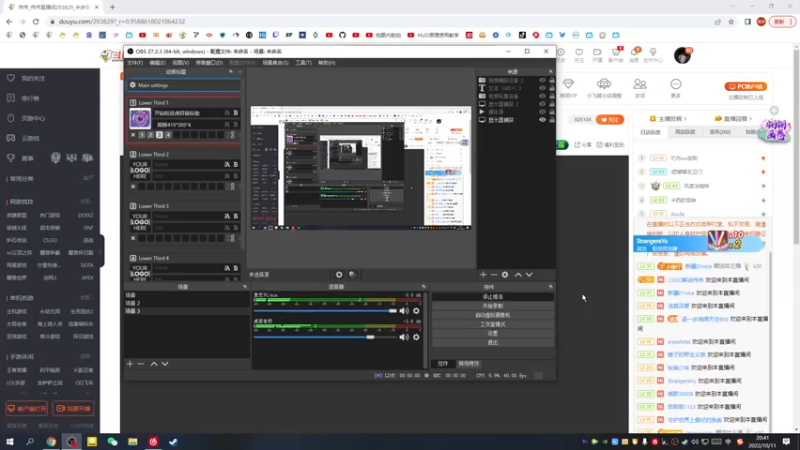Open preview properties gear below canvas
Image resolution: width=800 pixels, height=450 pixels.
339,274
